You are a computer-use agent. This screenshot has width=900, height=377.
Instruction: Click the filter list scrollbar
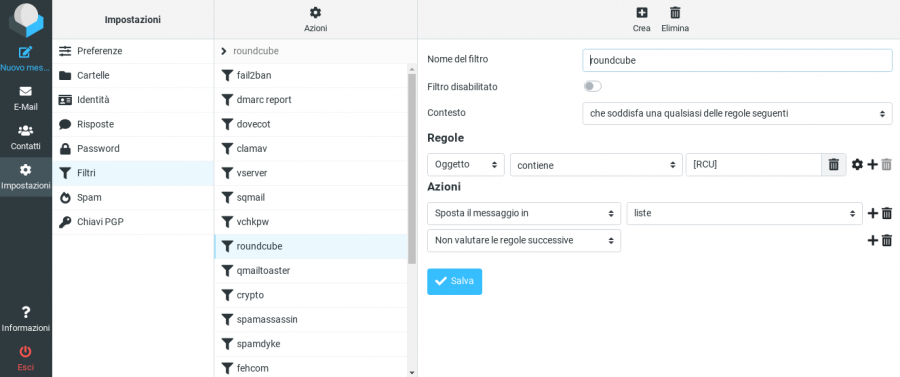click(x=412, y=169)
